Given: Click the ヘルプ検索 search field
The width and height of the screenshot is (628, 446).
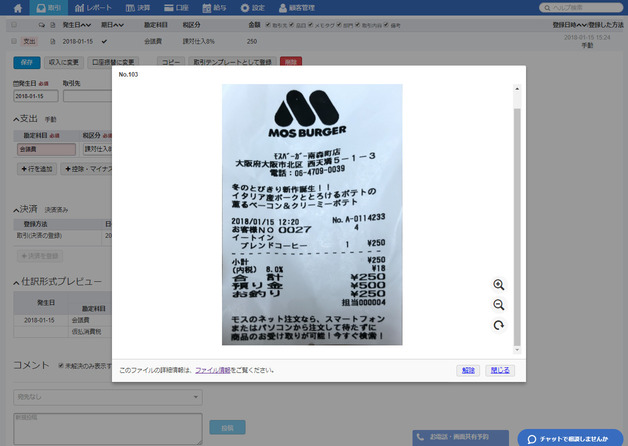Looking at the screenshot, I should click(x=581, y=8).
